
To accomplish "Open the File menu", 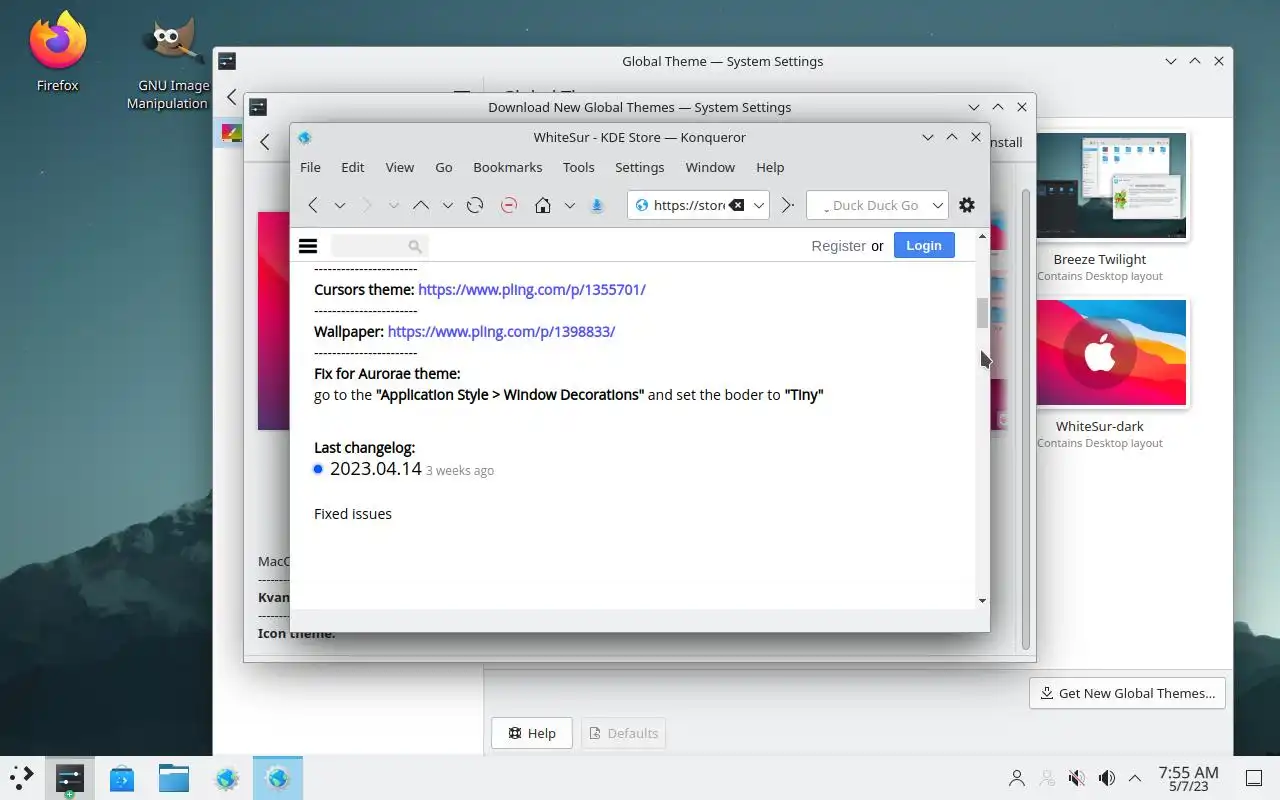I will [310, 167].
